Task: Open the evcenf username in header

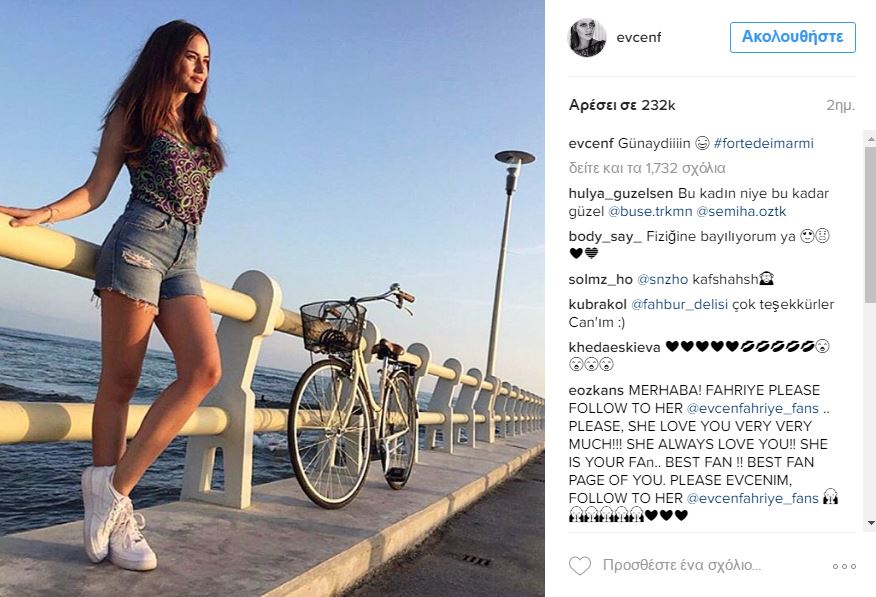Action: (639, 37)
